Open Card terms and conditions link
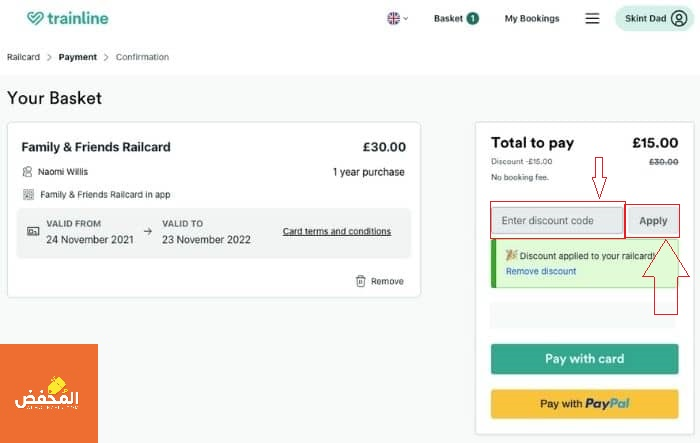 point(337,231)
